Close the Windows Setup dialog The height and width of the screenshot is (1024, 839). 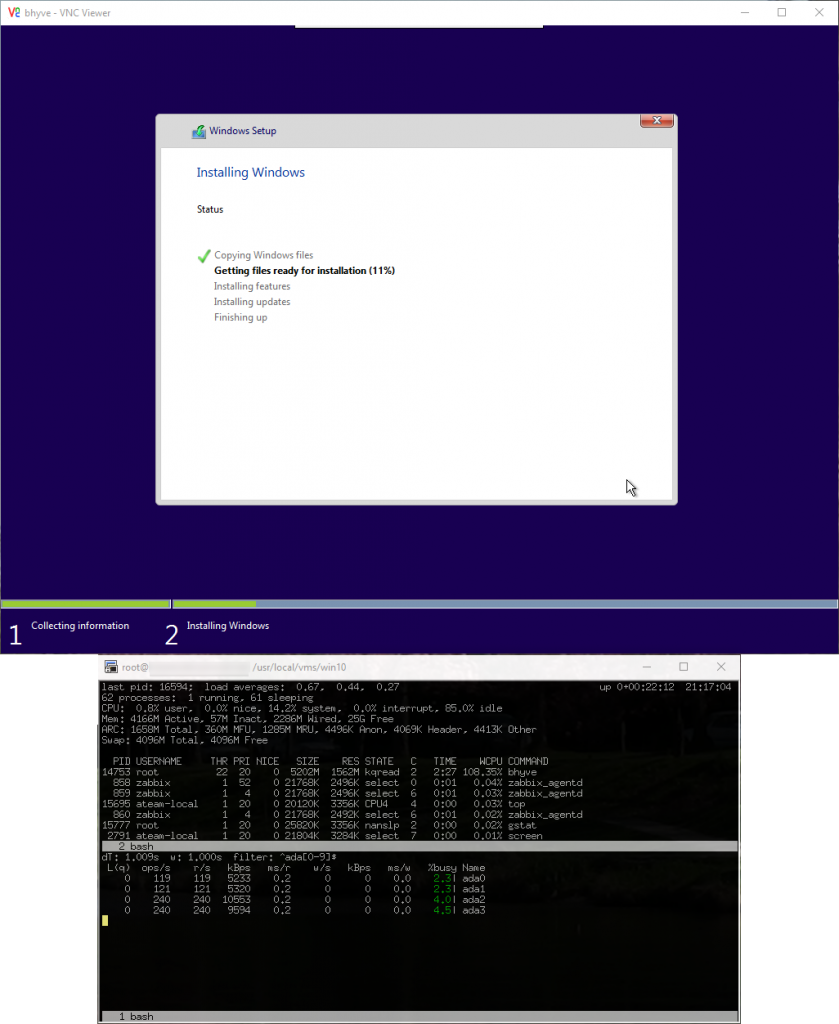pyautogui.click(x=656, y=121)
